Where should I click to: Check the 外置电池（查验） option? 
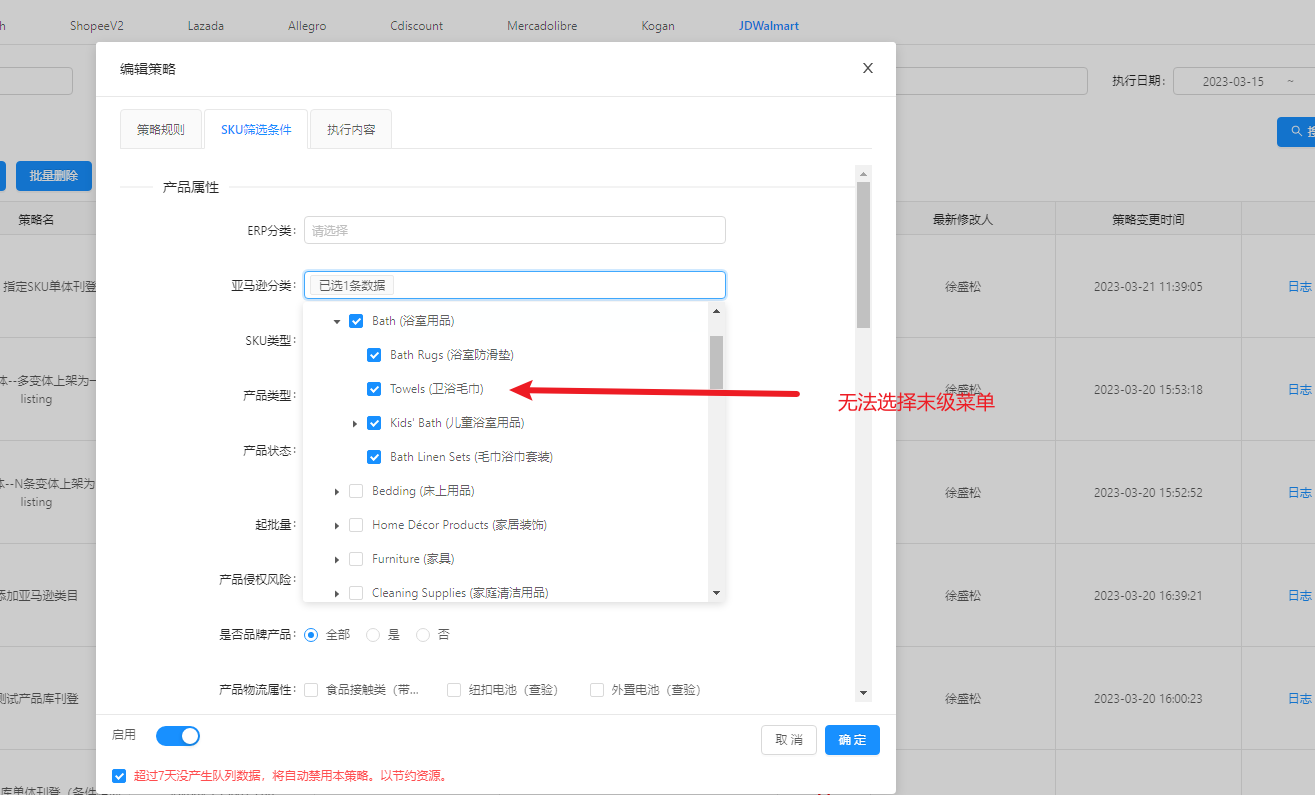coord(597,690)
